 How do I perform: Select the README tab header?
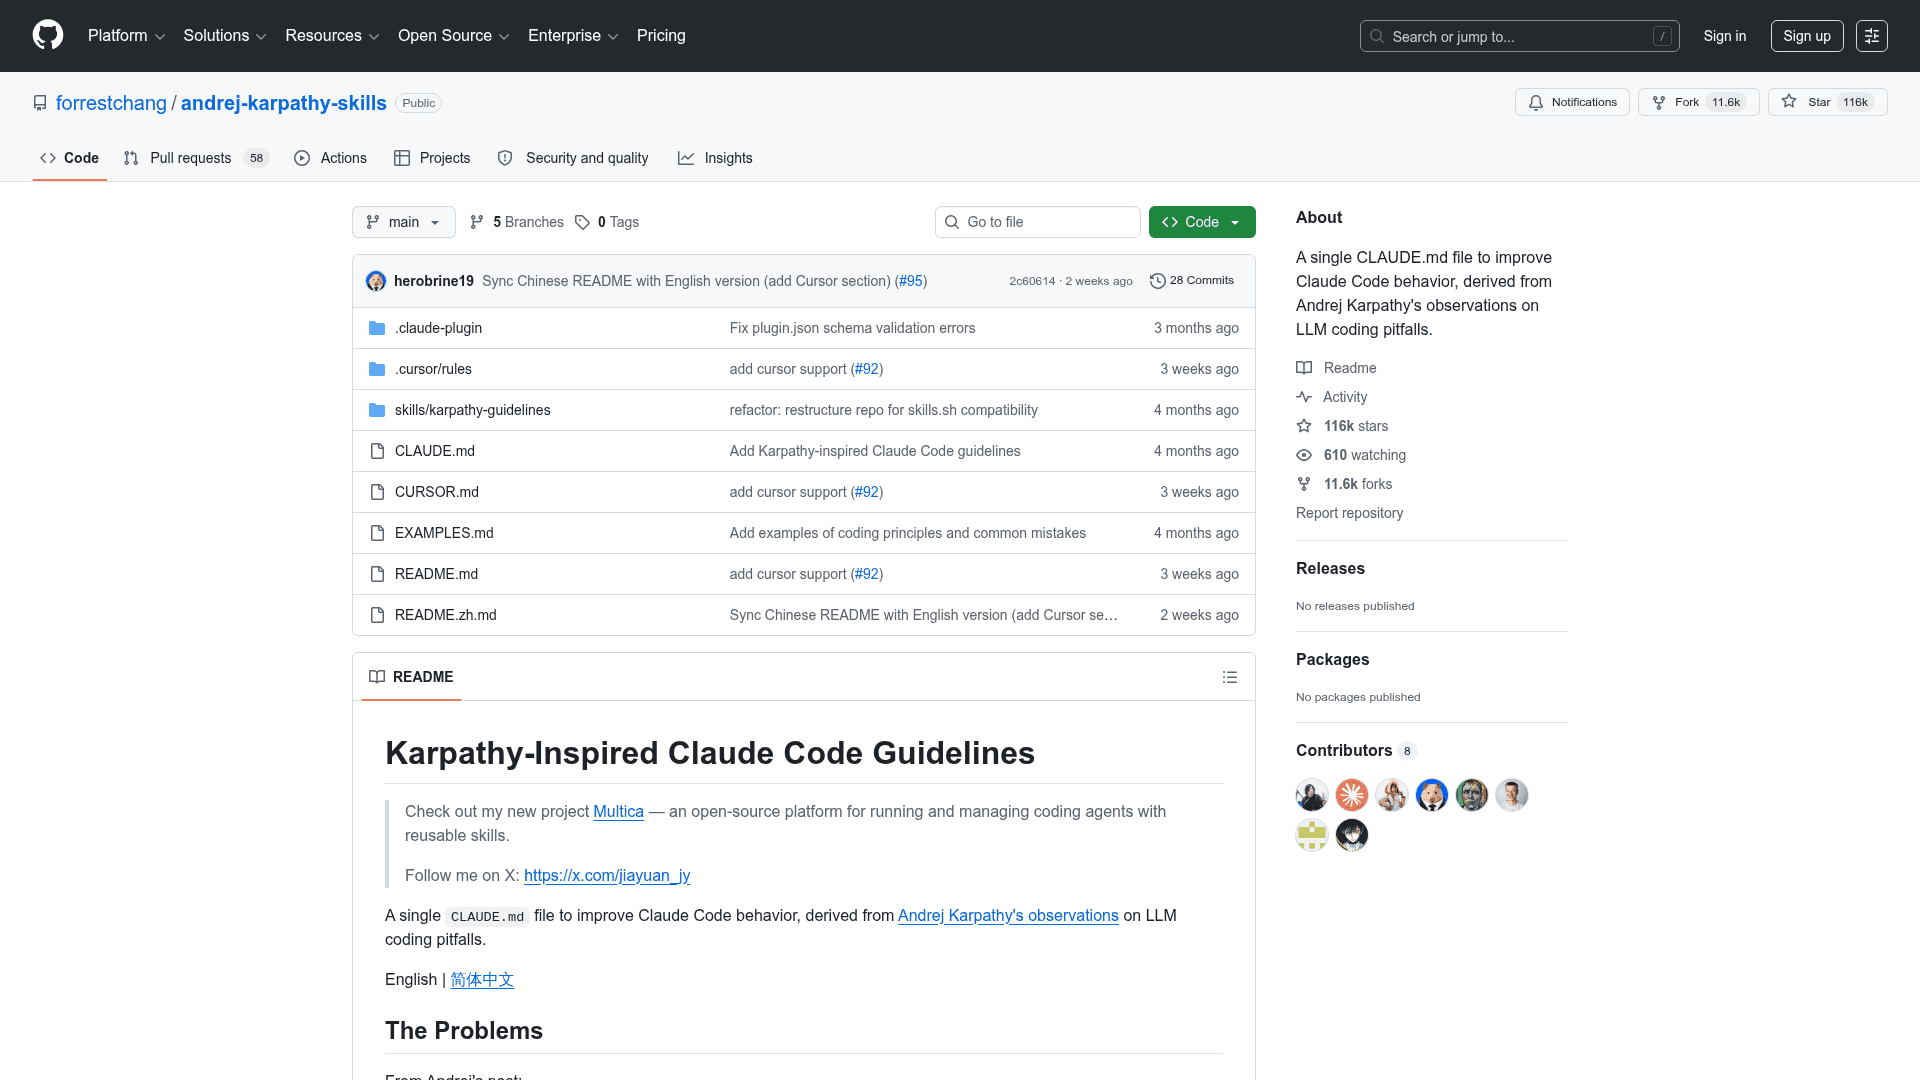click(411, 677)
